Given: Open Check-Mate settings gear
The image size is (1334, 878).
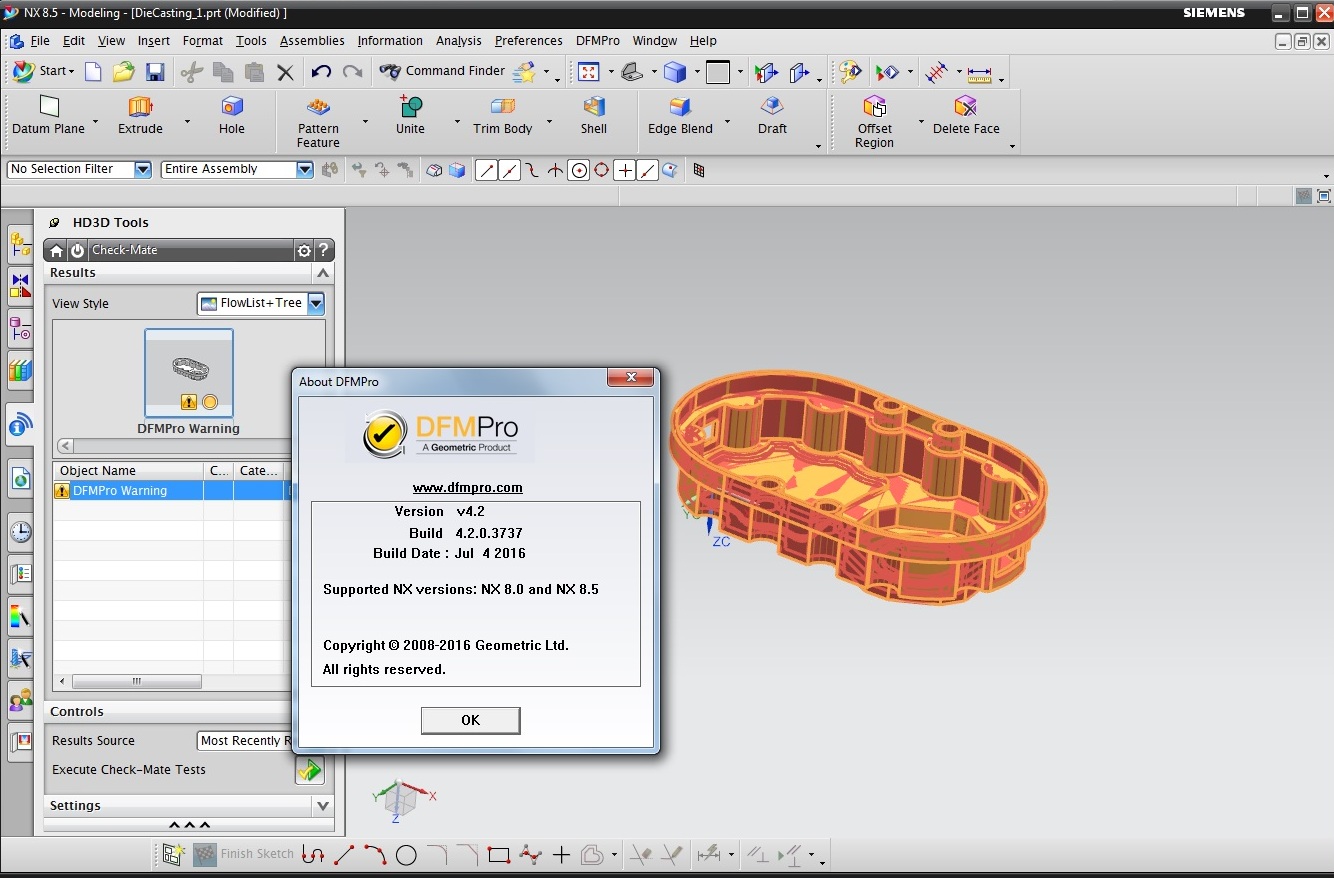Looking at the screenshot, I should click(x=304, y=251).
